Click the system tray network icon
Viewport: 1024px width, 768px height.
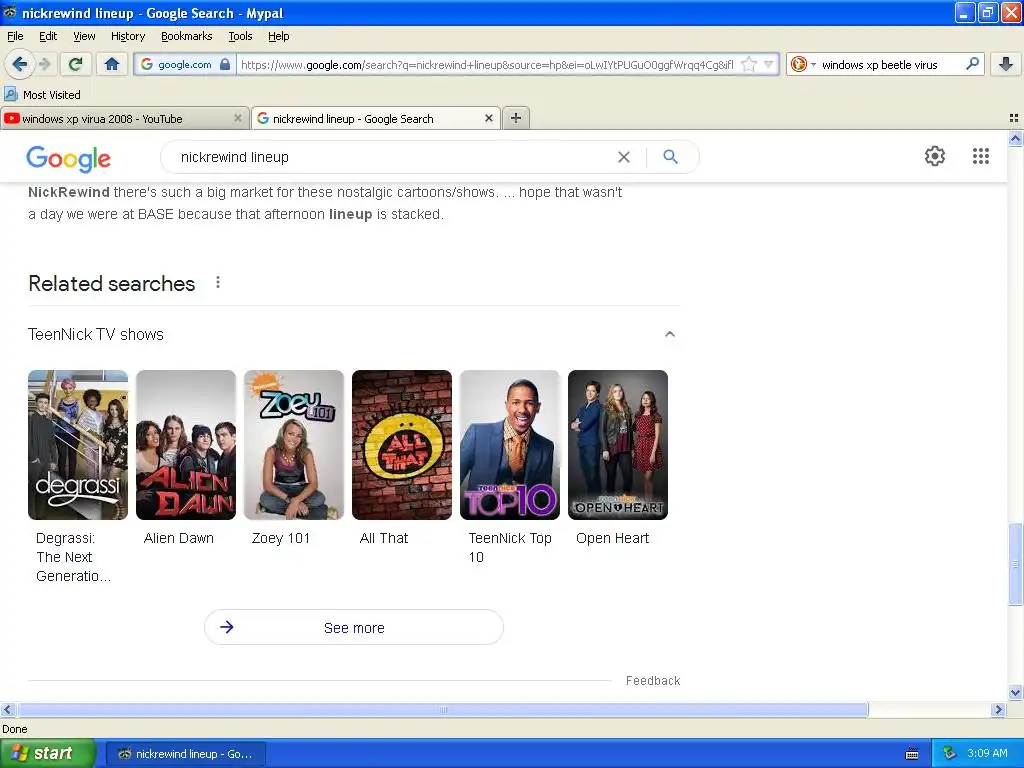949,753
